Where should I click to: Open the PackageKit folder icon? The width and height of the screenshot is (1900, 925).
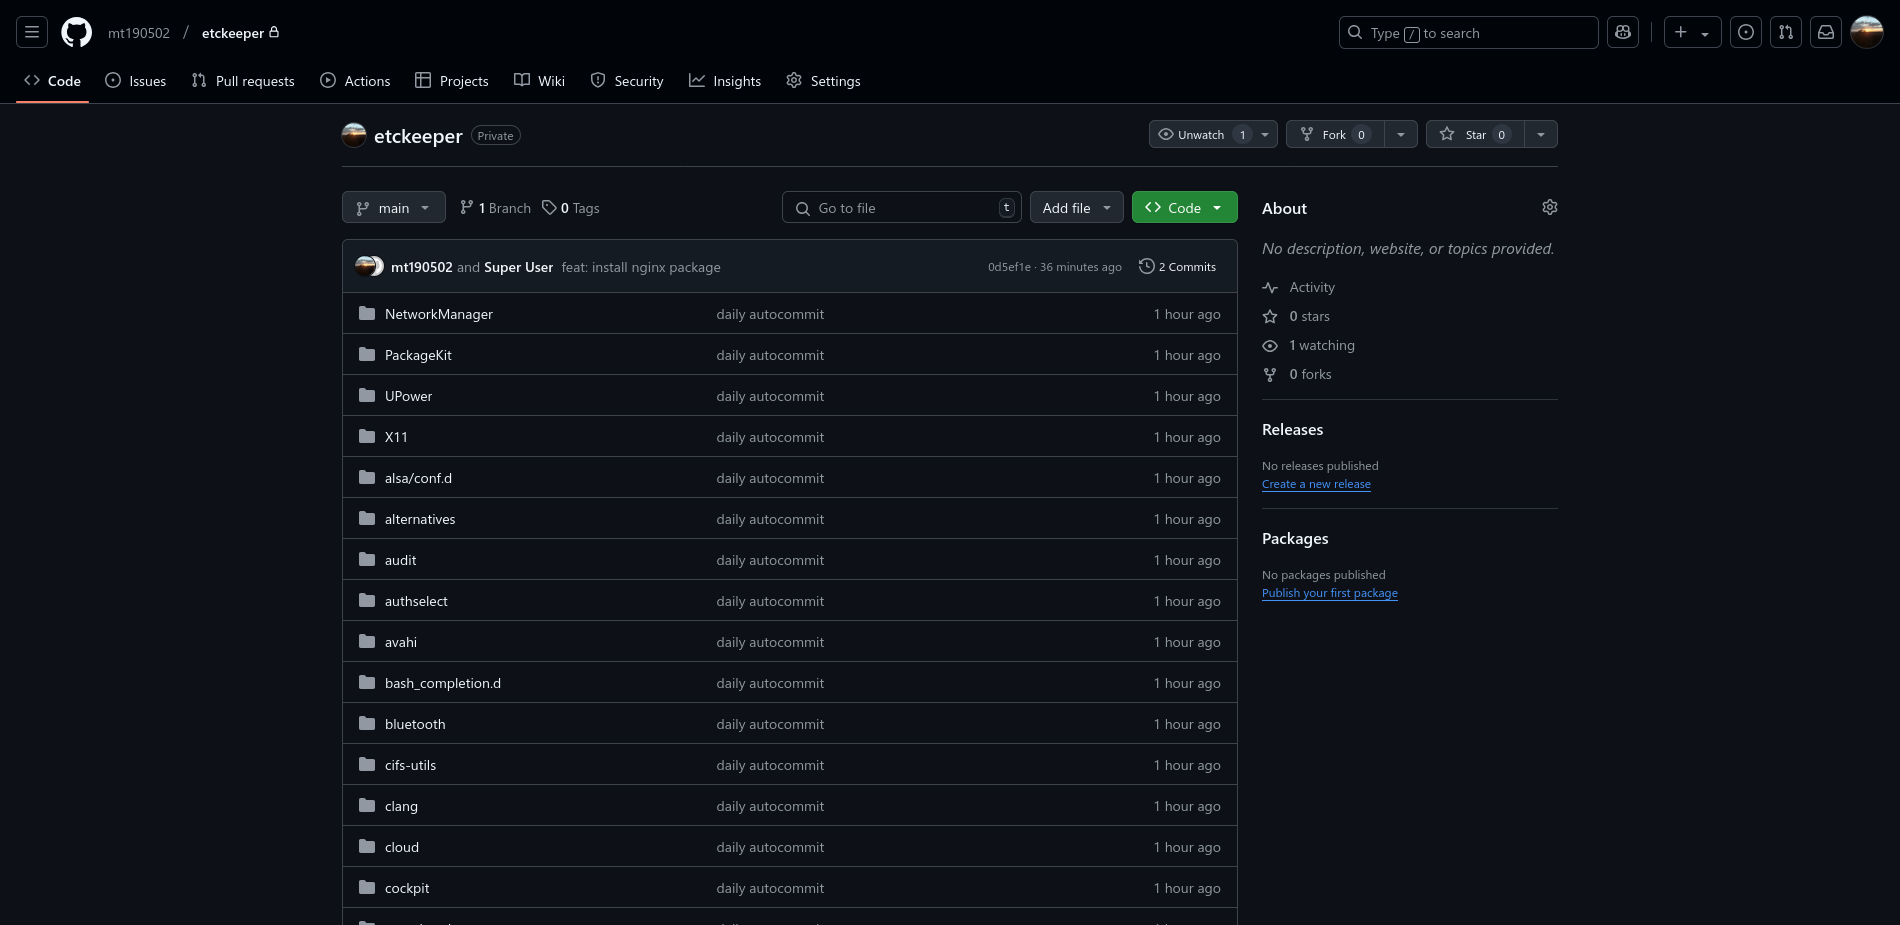(367, 354)
